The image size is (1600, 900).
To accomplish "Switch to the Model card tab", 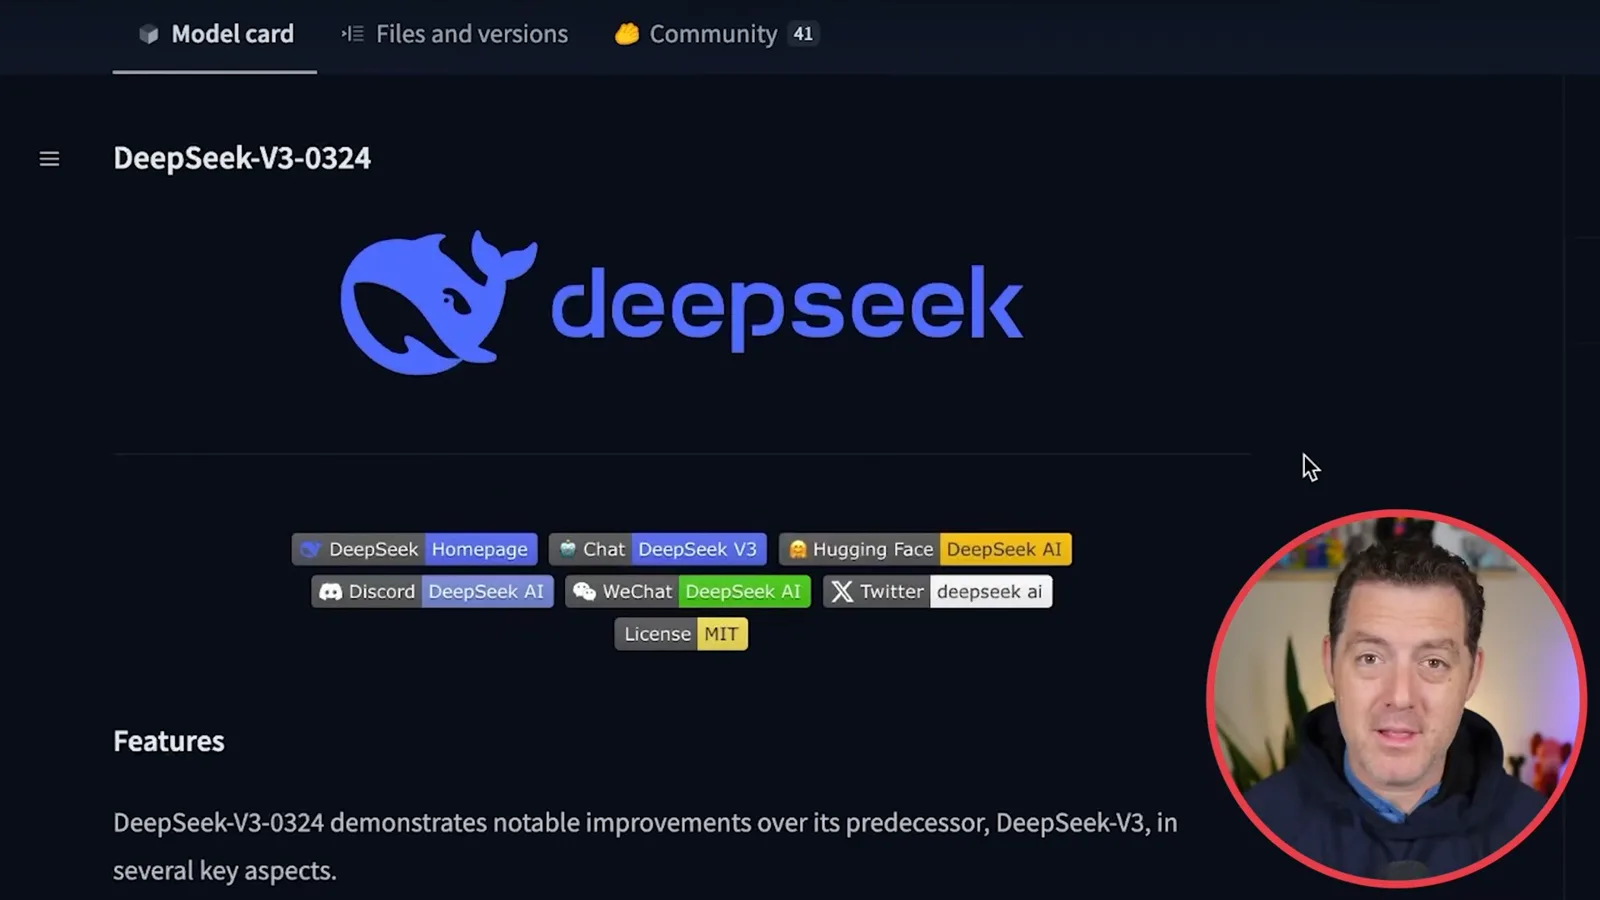I will (215, 34).
